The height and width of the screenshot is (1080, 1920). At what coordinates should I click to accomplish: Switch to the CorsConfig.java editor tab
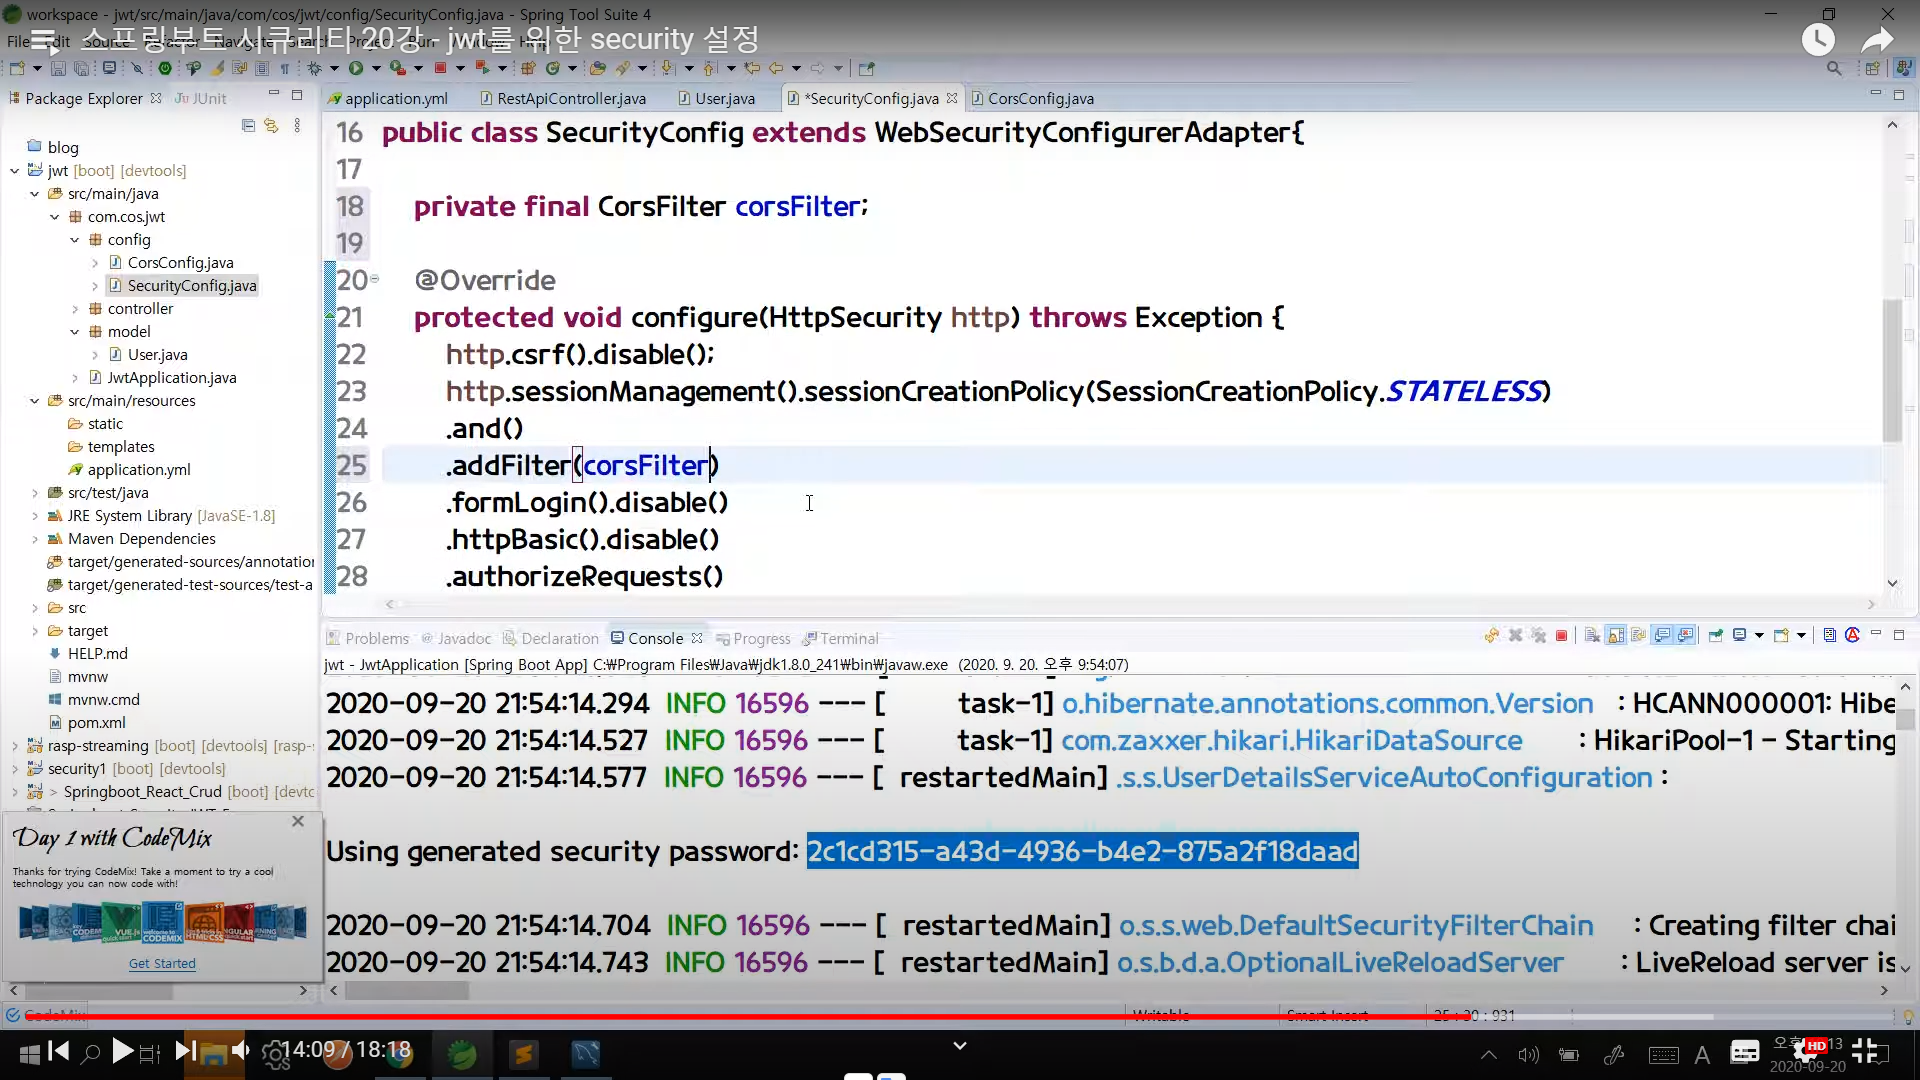pyautogui.click(x=1040, y=98)
